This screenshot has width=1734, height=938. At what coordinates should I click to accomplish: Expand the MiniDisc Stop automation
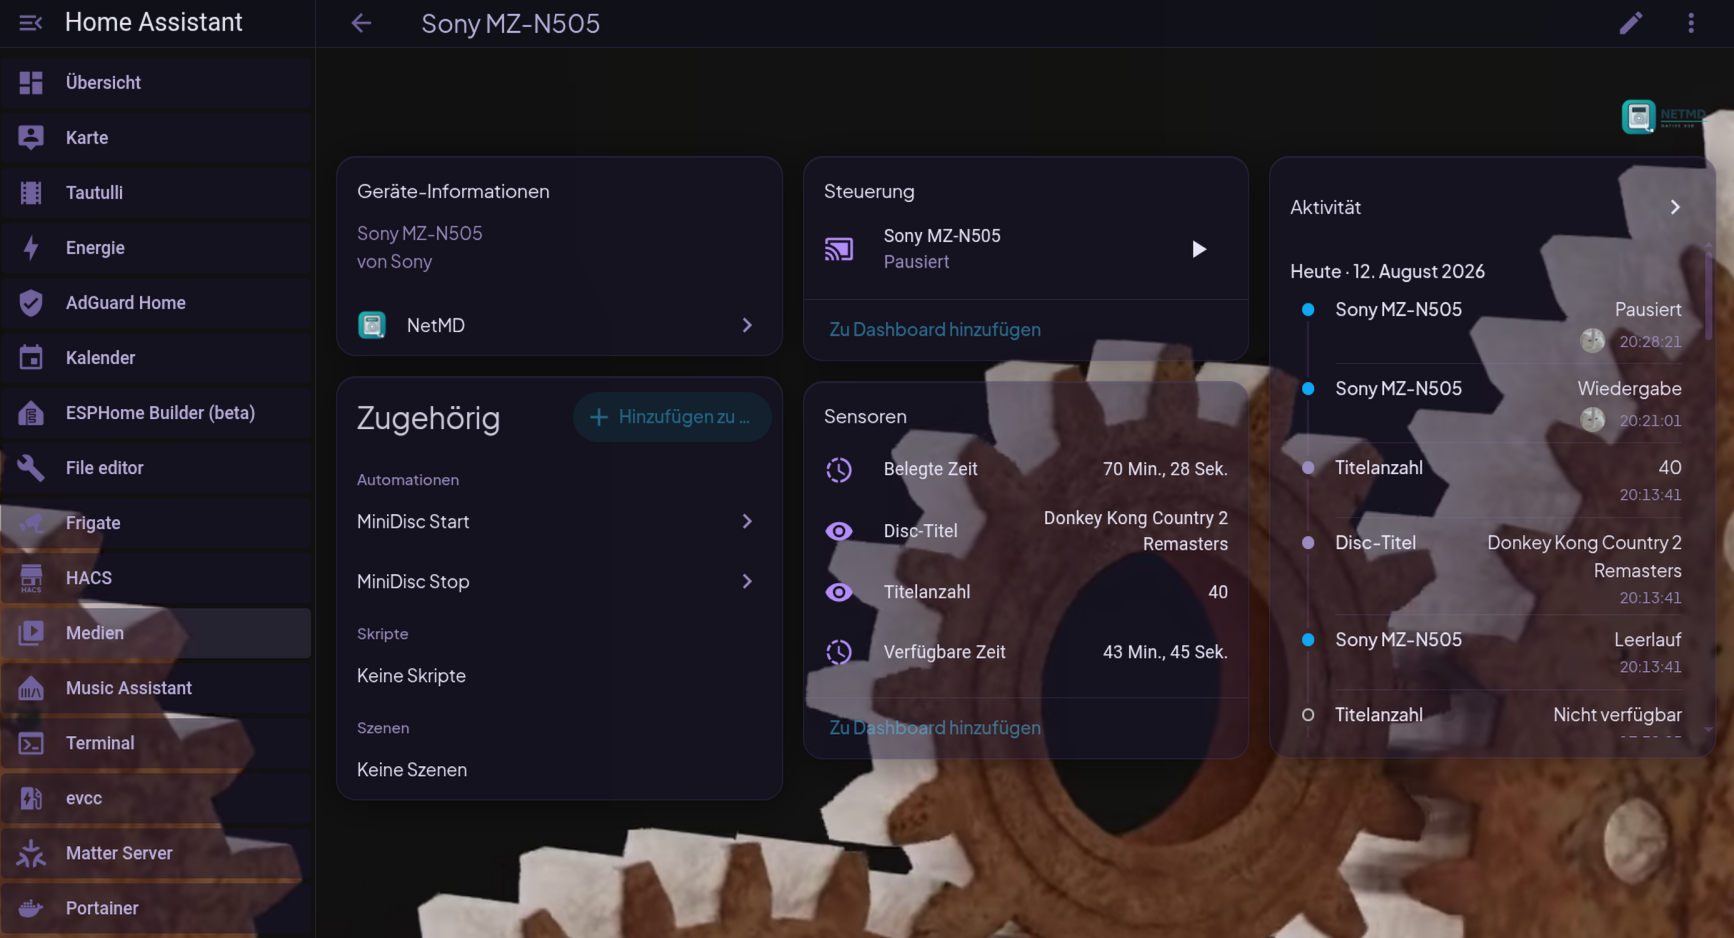point(747,581)
